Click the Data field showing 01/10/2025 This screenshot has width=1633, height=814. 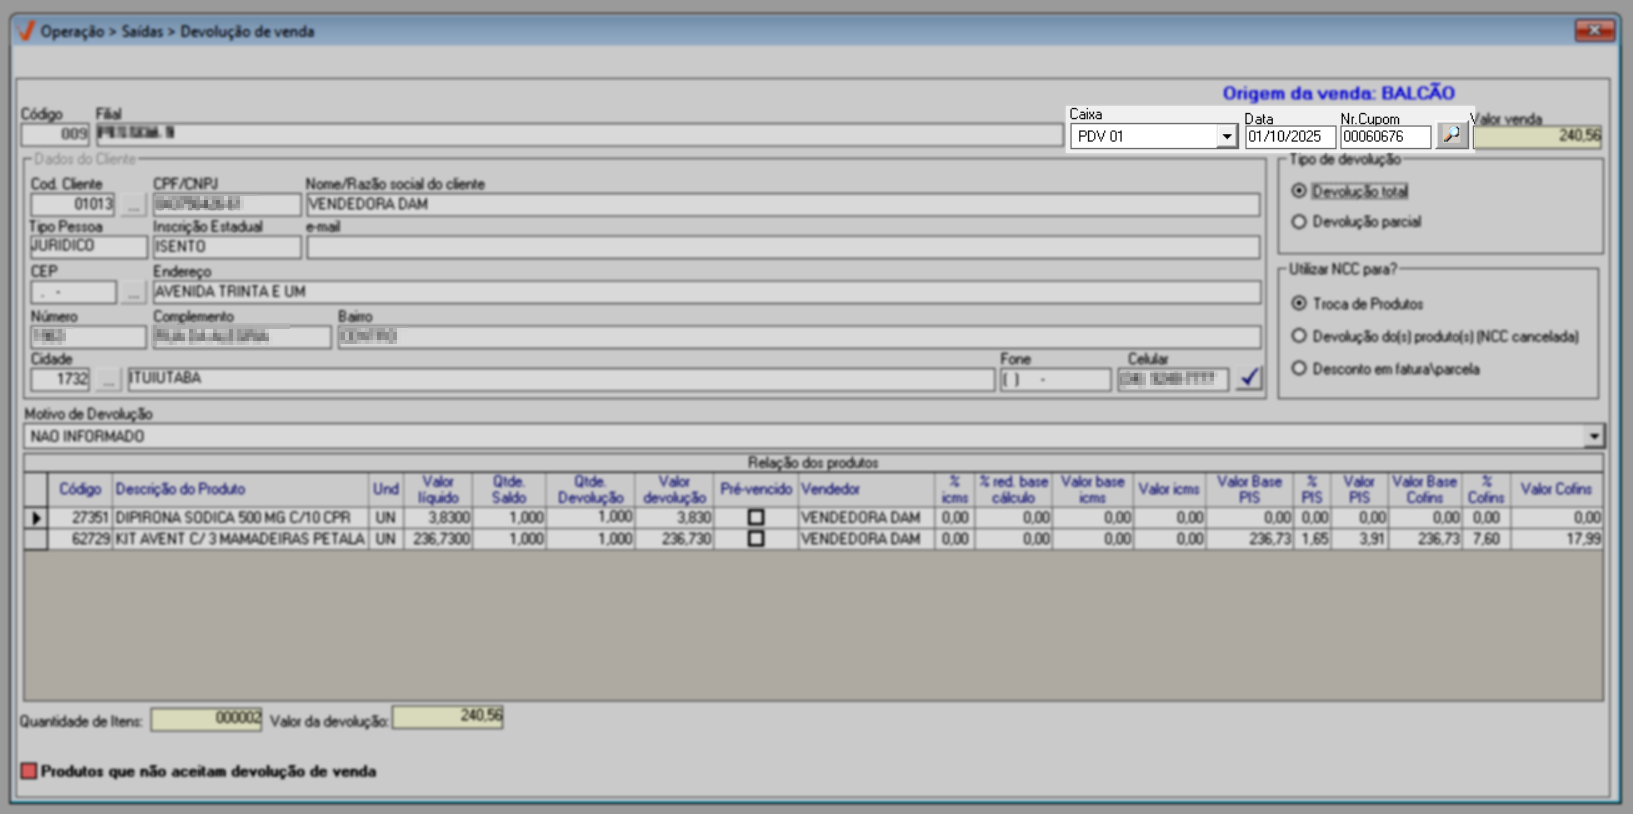pyautogui.click(x=1288, y=137)
